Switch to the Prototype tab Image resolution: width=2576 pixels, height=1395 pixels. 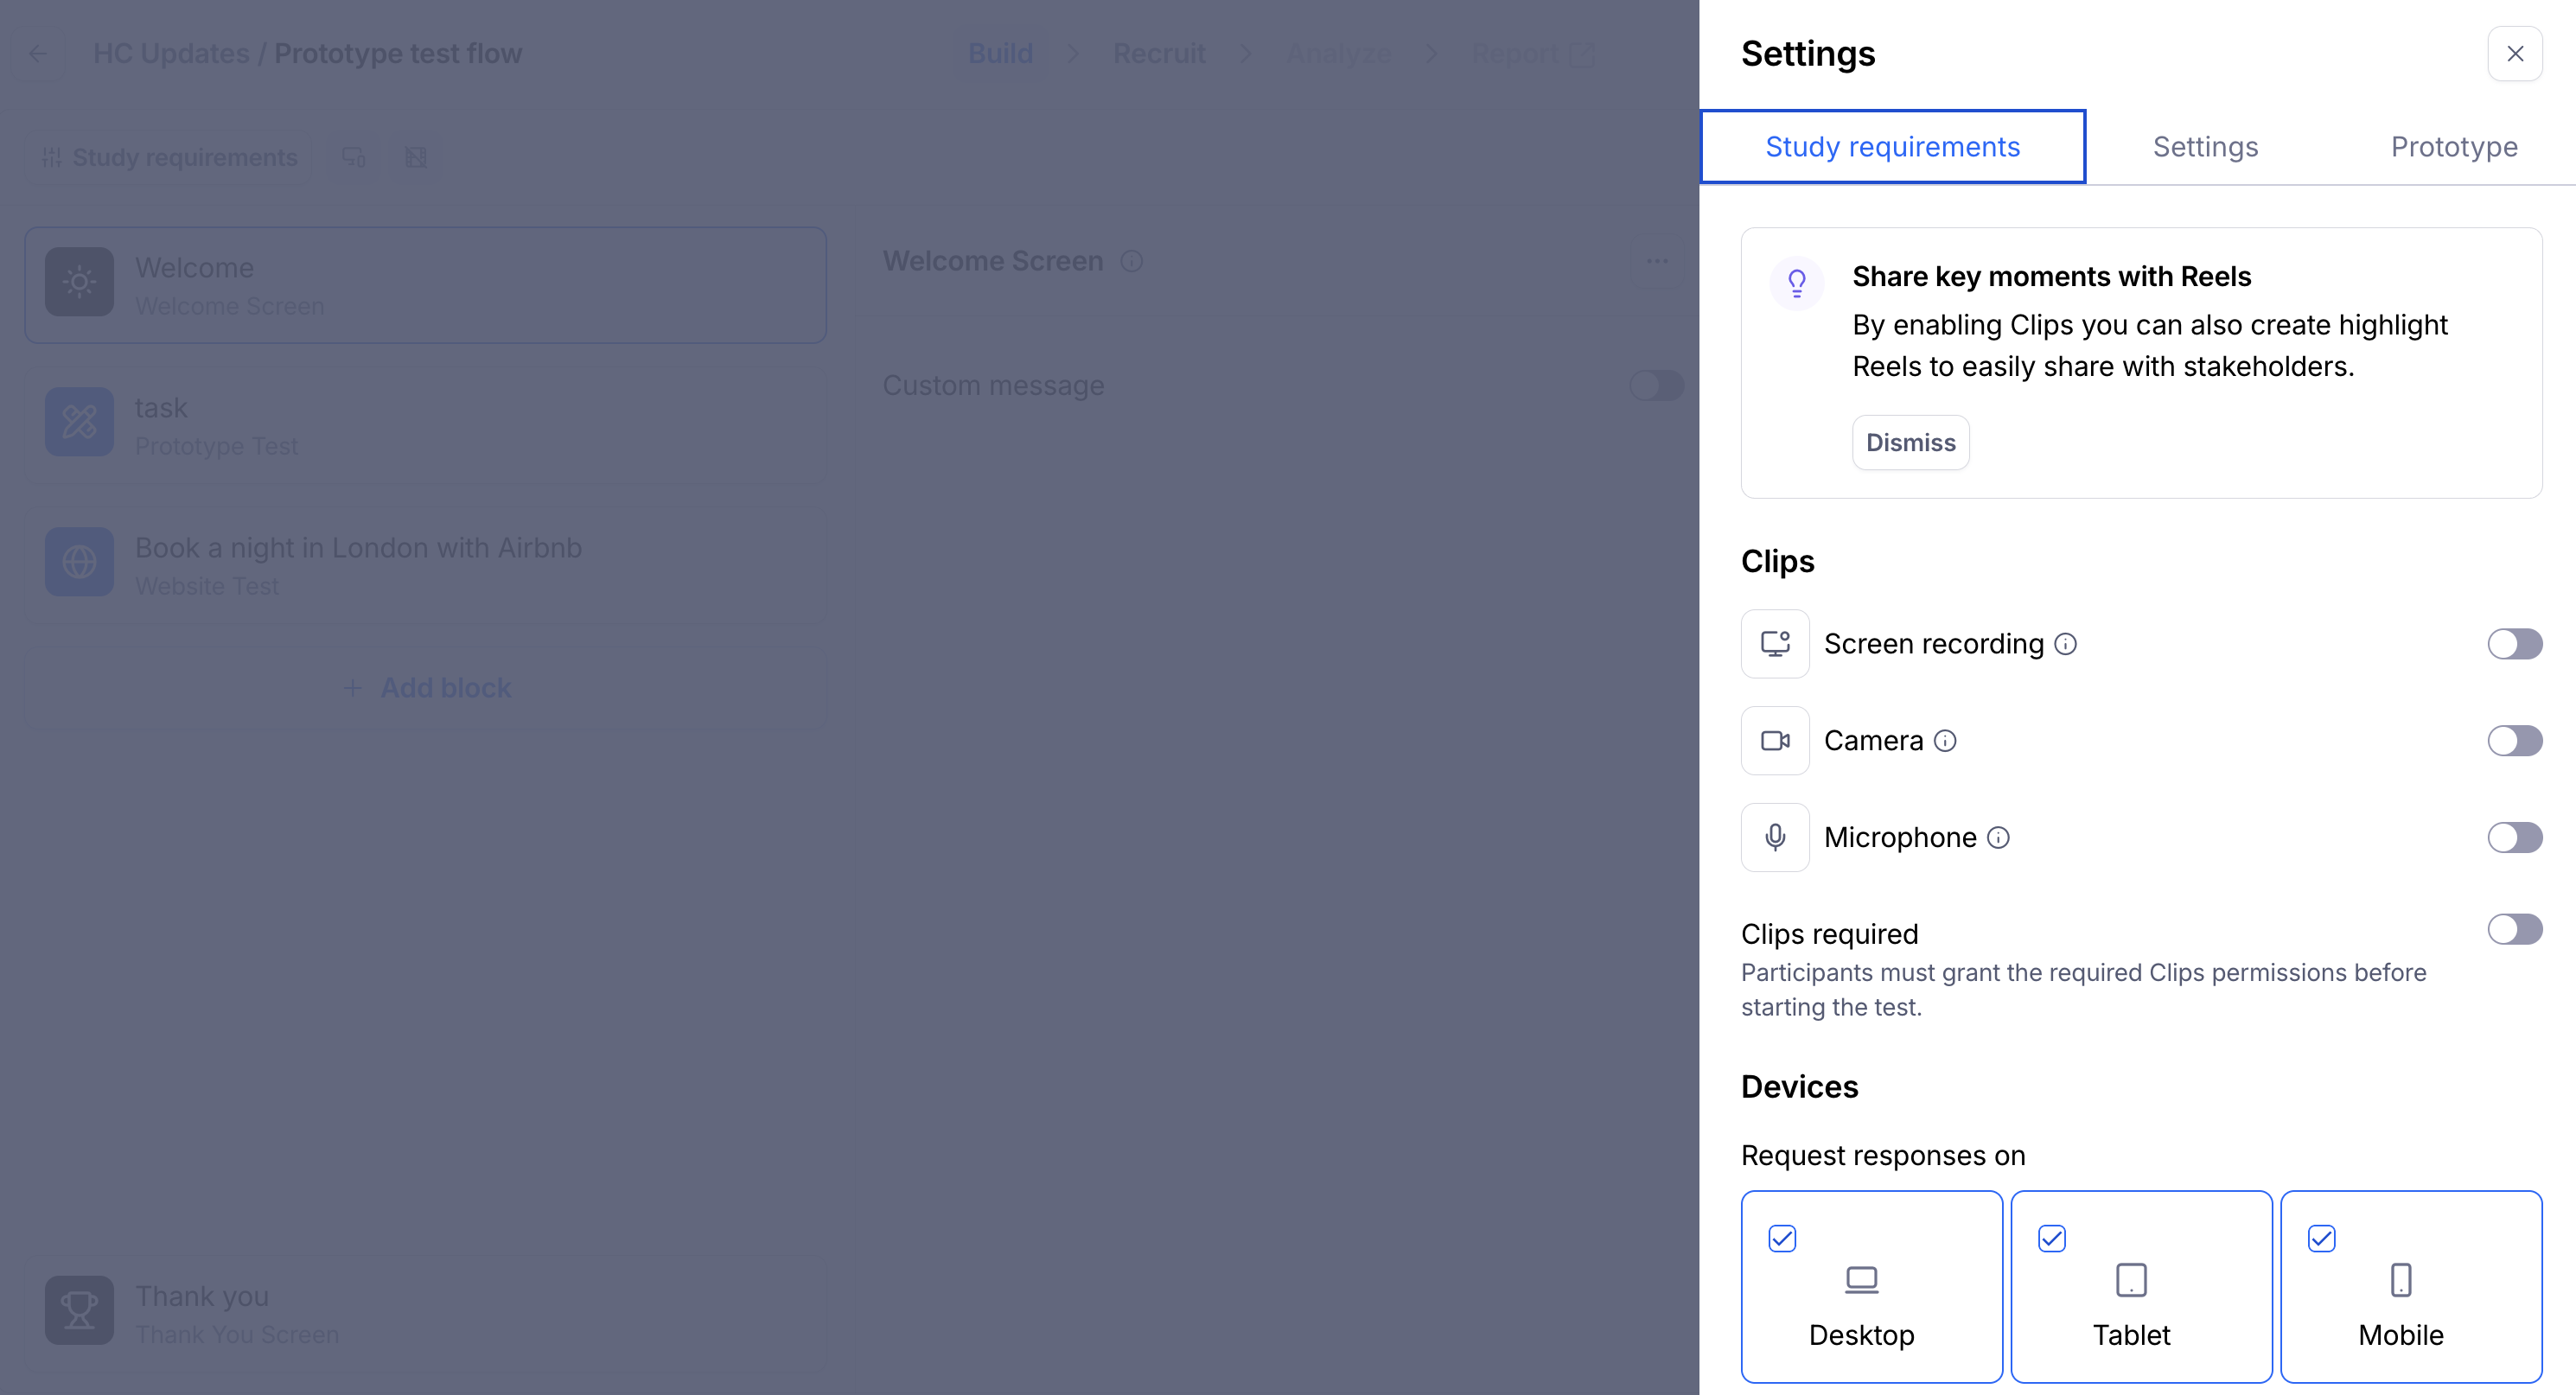(2454, 147)
